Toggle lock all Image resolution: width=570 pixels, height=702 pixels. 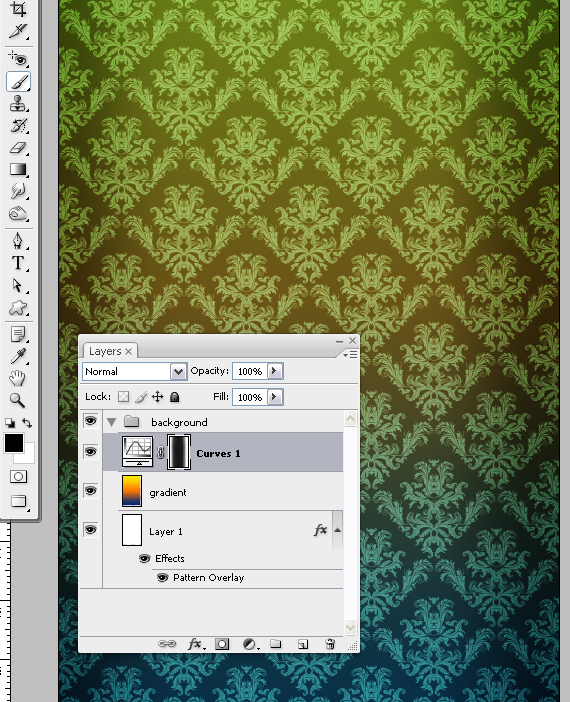[x=175, y=397]
